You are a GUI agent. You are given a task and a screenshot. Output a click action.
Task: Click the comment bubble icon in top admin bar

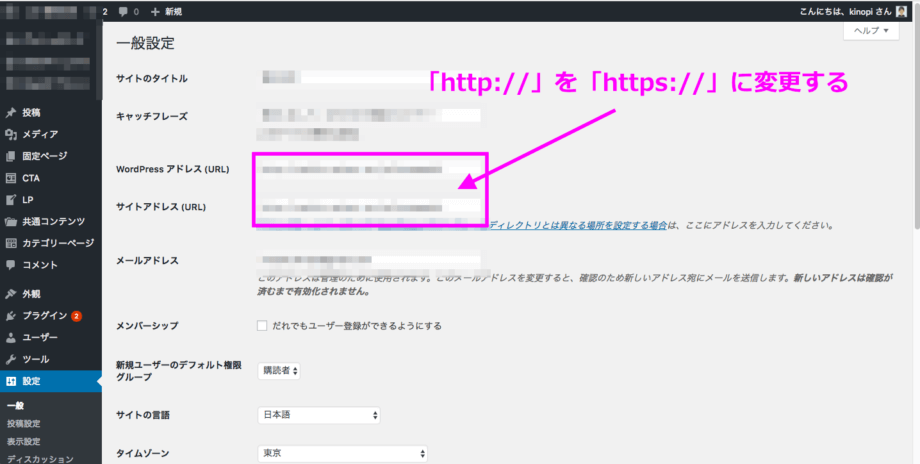click(122, 11)
